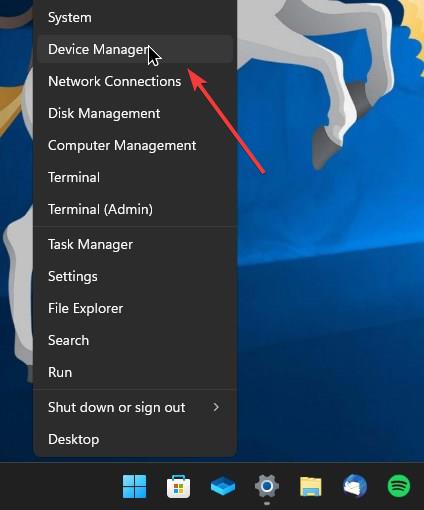424x510 pixels.
Task: Open the Run dialog entry
Action: click(135, 372)
